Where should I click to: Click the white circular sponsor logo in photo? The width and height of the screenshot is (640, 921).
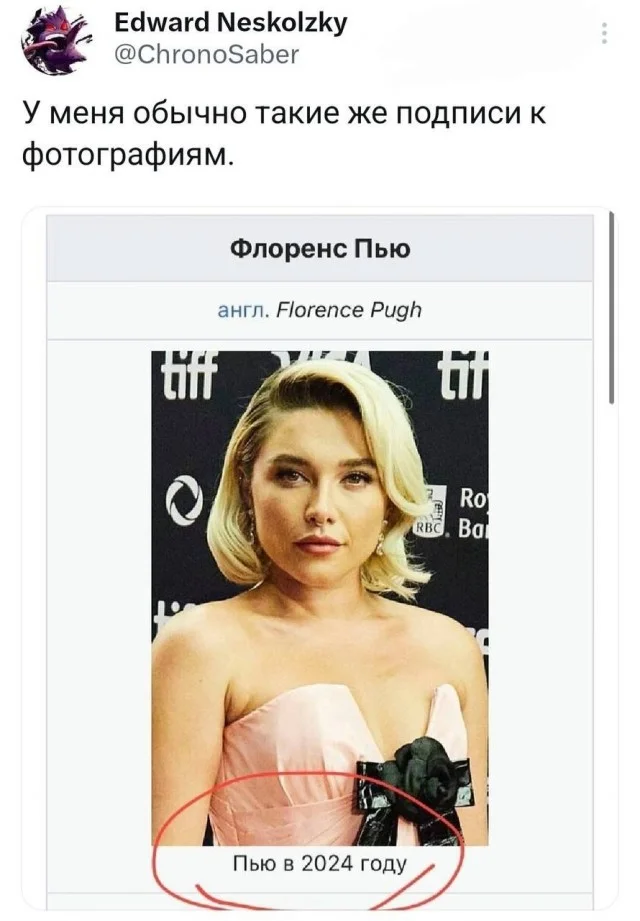(184, 502)
